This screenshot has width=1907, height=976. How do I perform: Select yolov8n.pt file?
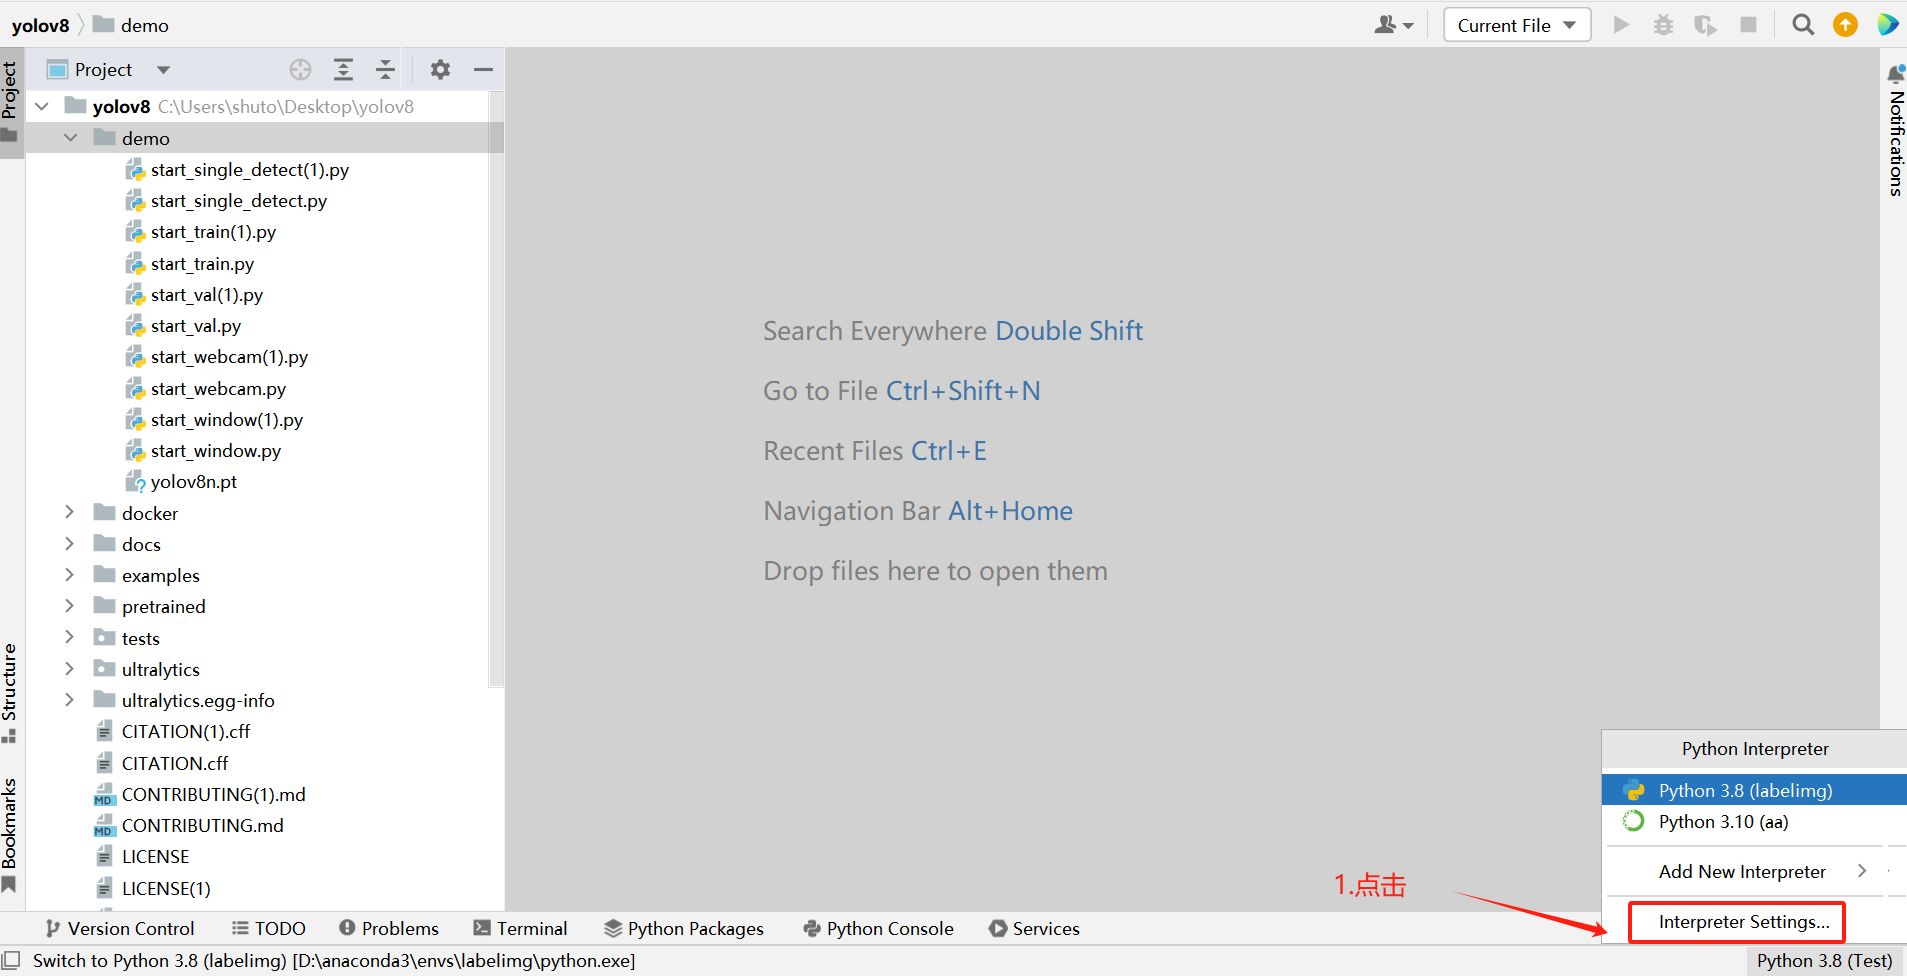(x=194, y=482)
